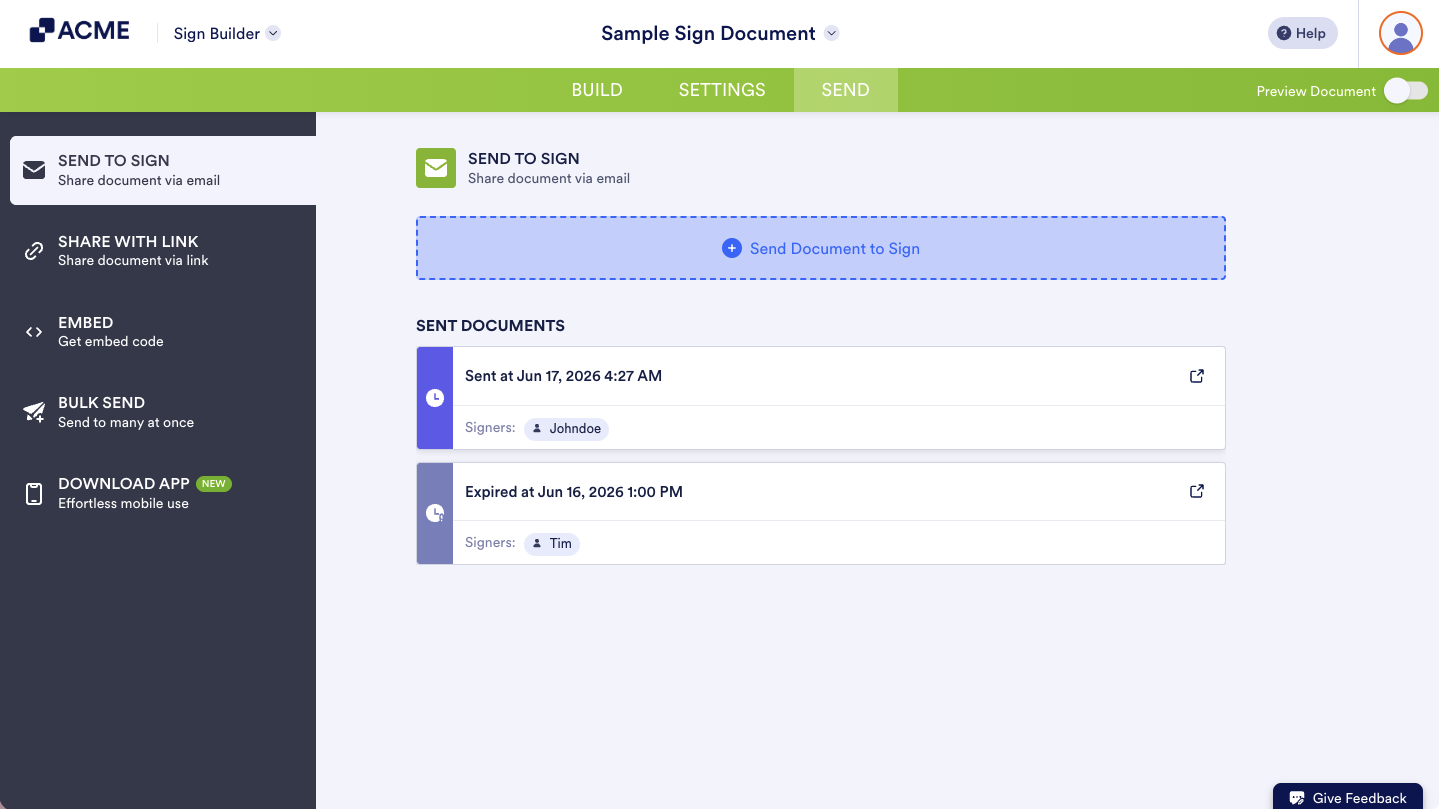
Task: Open the BULK SEND sidebar option
Action: click(163, 412)
